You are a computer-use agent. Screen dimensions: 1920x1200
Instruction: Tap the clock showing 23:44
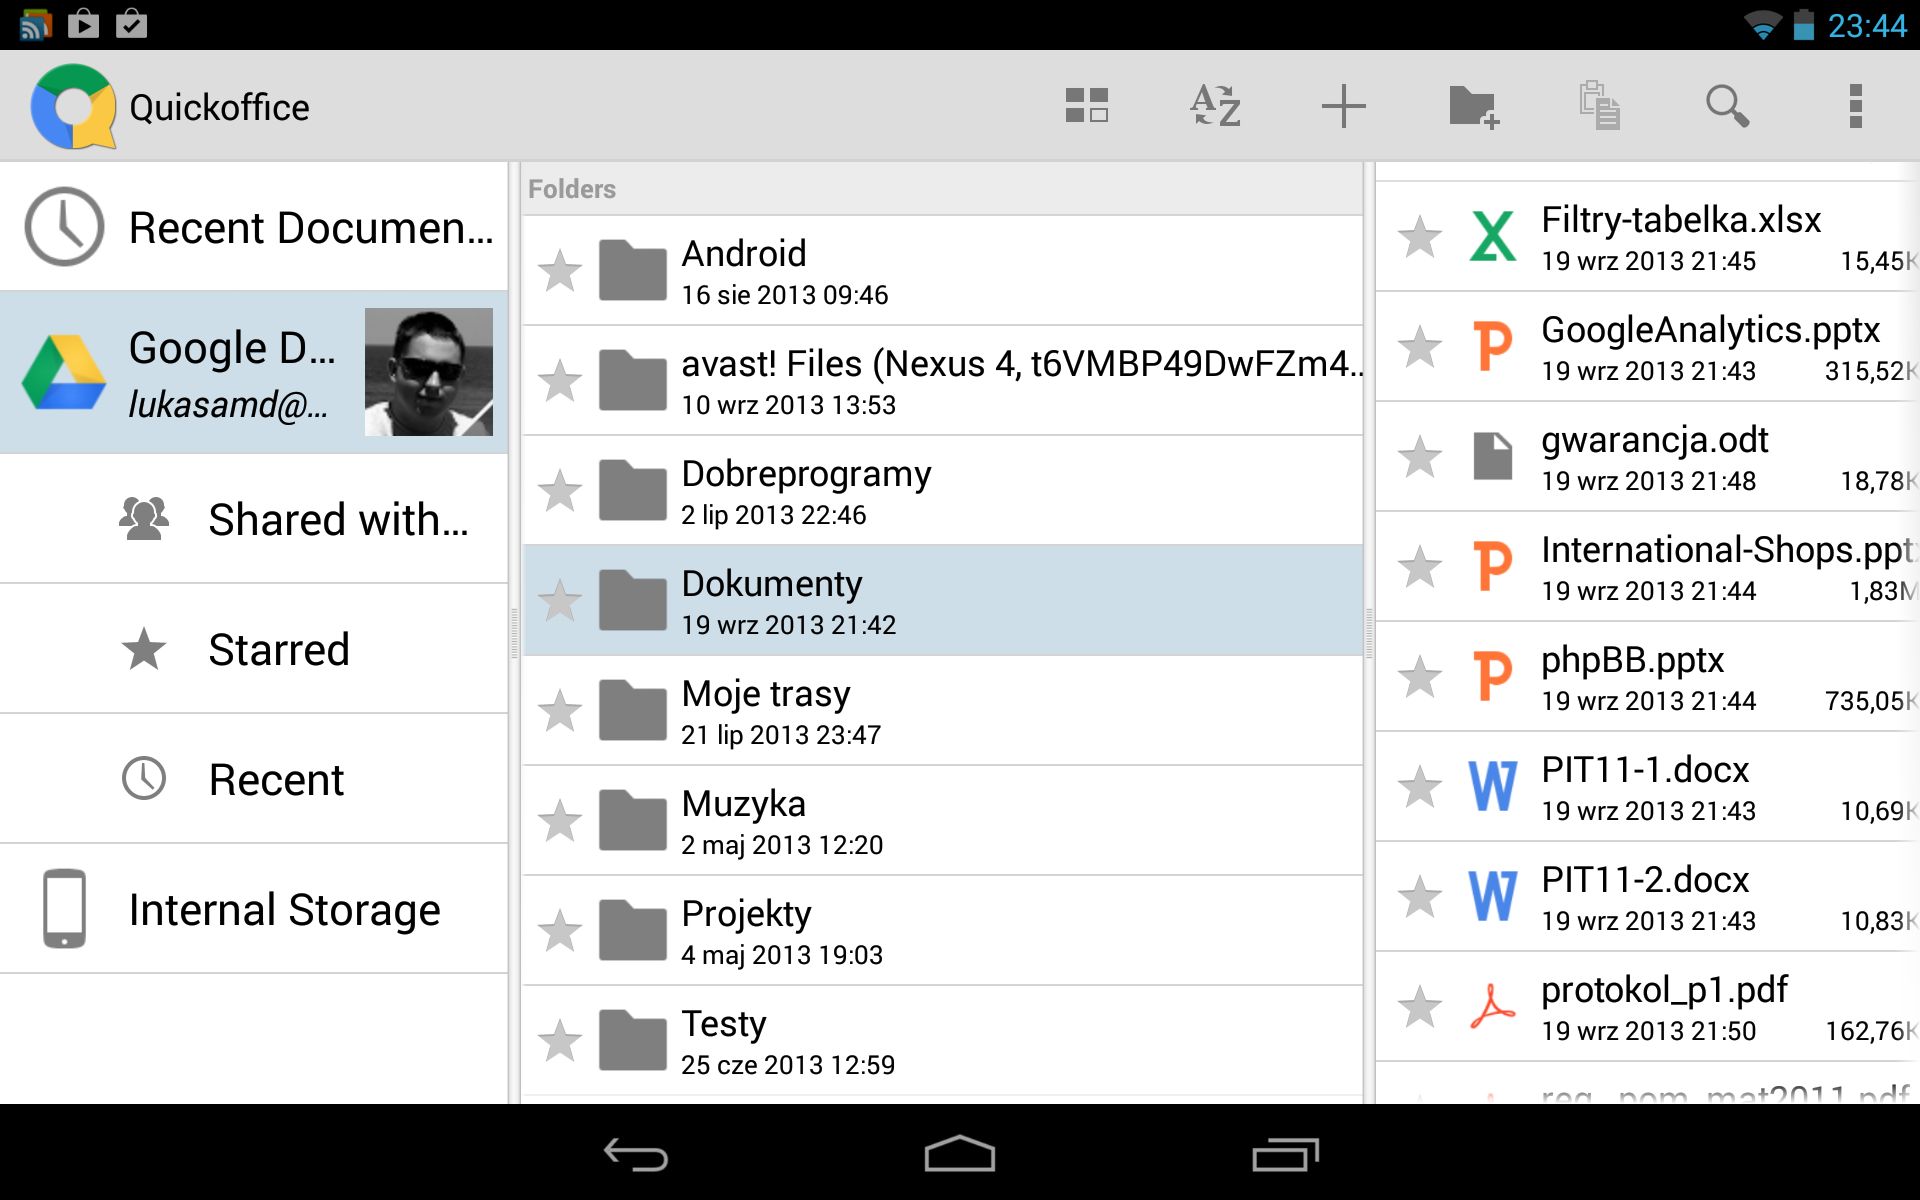[x=1867, y=25]
